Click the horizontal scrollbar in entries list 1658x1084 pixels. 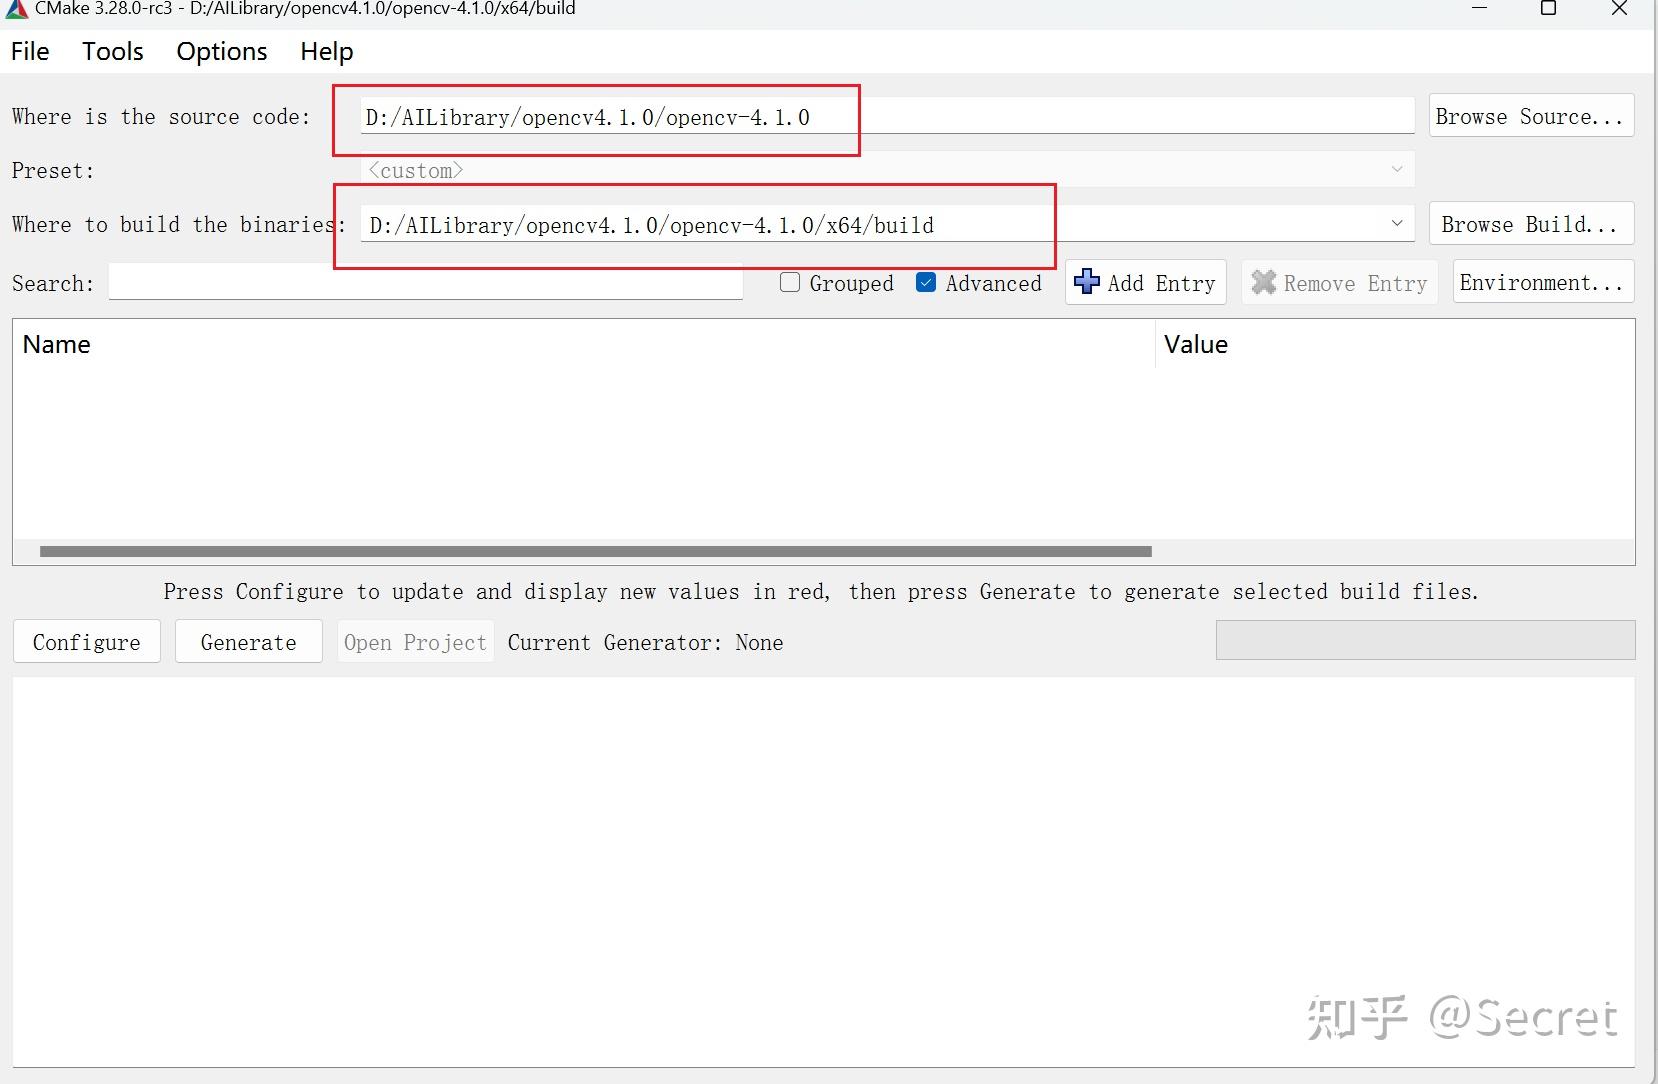[596, 551]
